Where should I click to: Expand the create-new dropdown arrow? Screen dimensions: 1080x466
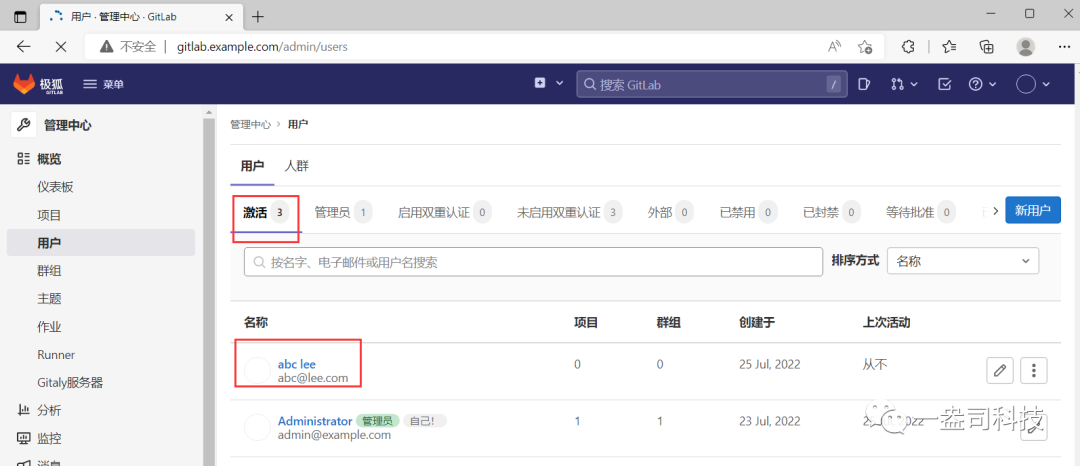[x=560, y=83]
